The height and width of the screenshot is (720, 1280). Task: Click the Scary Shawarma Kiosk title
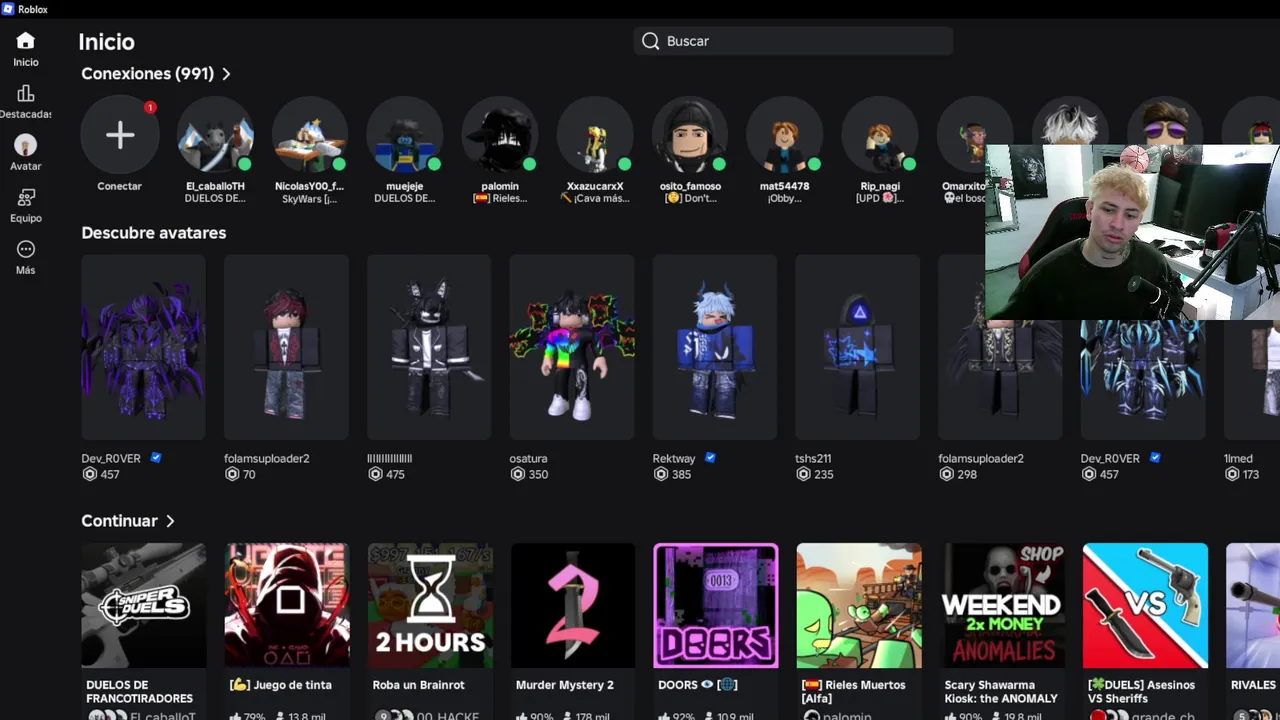(x=1001, y=692)
